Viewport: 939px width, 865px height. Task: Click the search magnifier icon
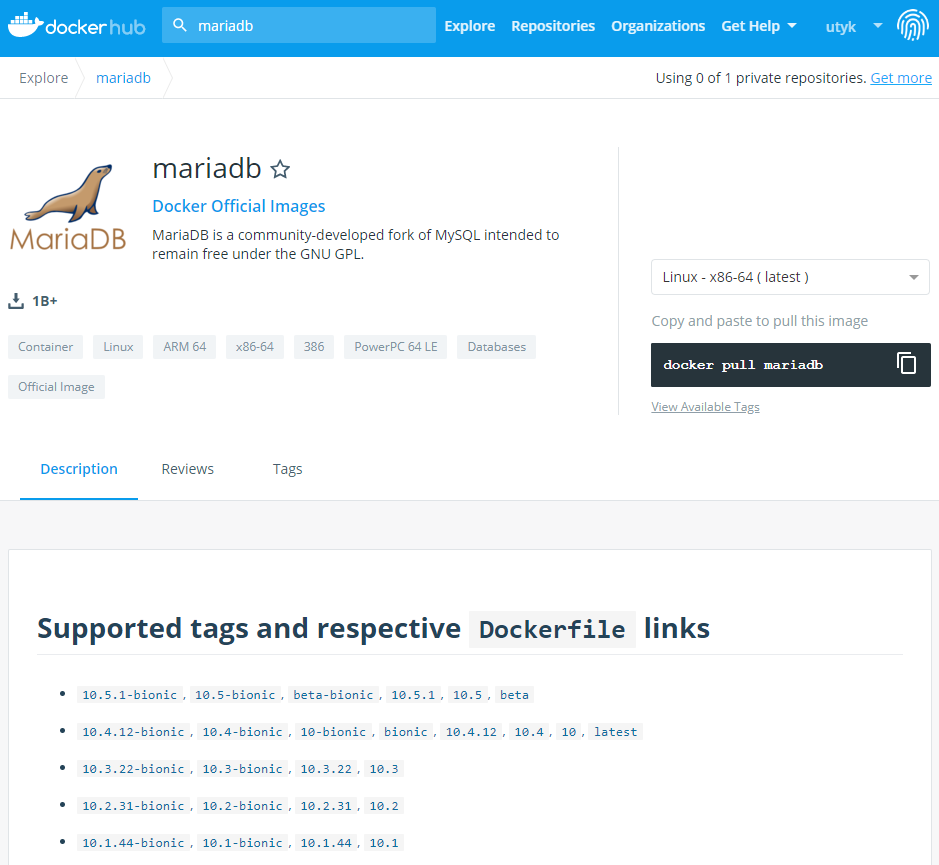[179, 25]
